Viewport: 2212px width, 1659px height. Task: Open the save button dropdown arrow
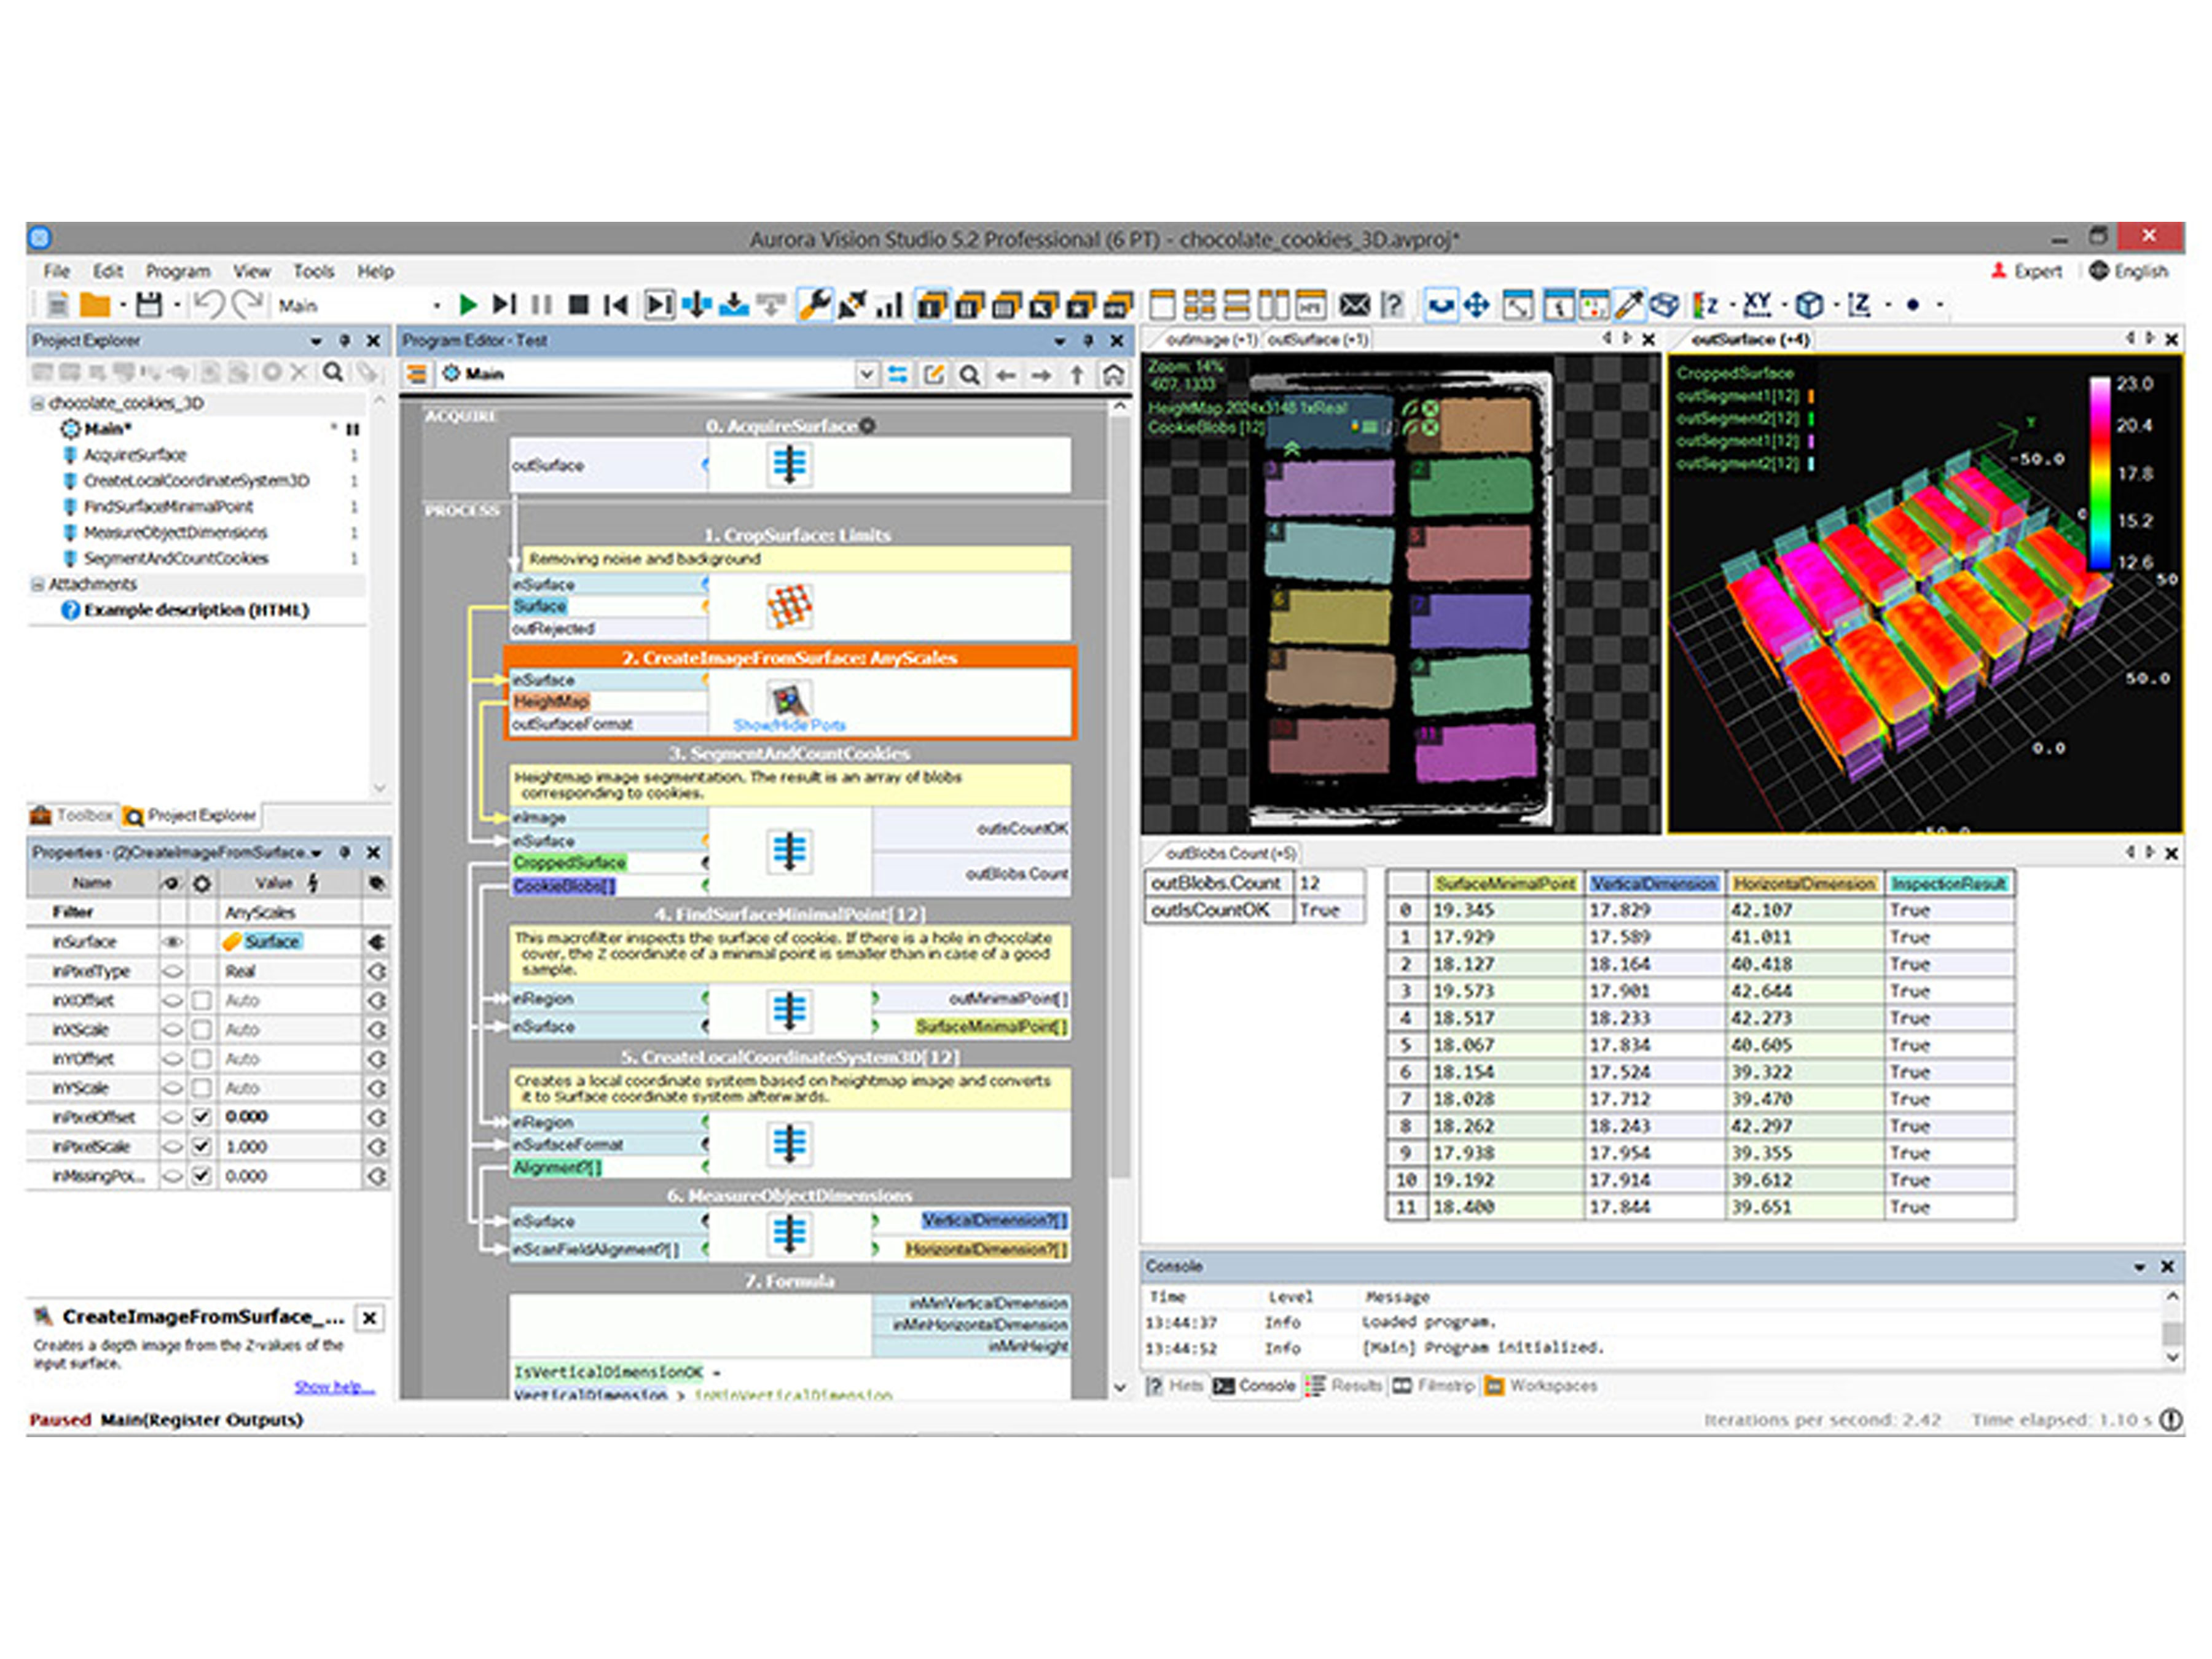[177, 305]
